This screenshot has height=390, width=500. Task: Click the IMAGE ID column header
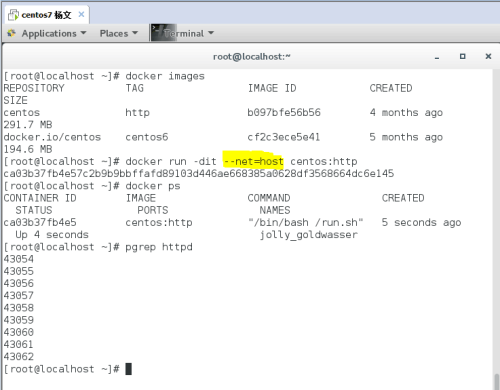[272, 88]
